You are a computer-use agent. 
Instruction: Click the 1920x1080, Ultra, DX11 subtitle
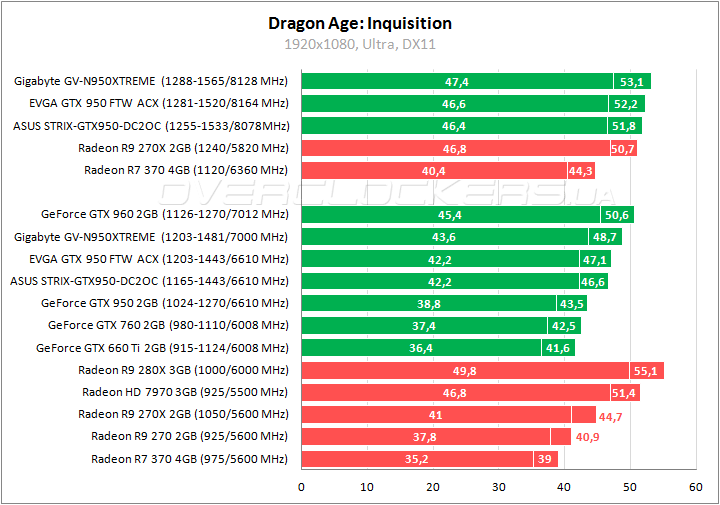point(360,44)
